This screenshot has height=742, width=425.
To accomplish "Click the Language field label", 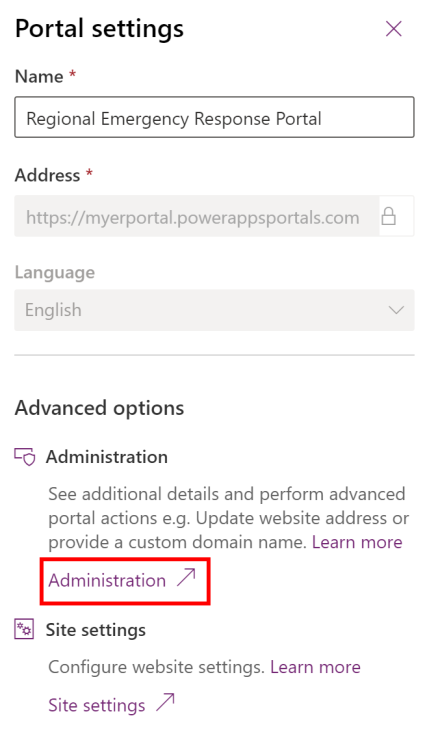I will coord(55,273).
